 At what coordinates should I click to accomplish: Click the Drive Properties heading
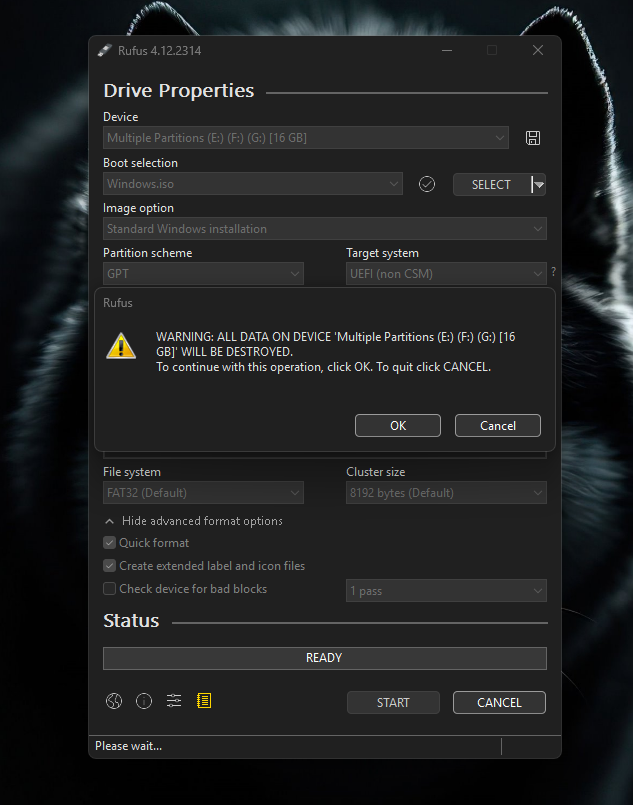click(179, 91)
